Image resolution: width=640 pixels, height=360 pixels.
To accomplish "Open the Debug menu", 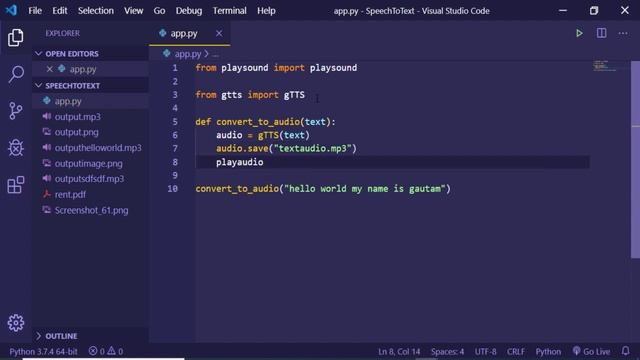I will 189,11.
